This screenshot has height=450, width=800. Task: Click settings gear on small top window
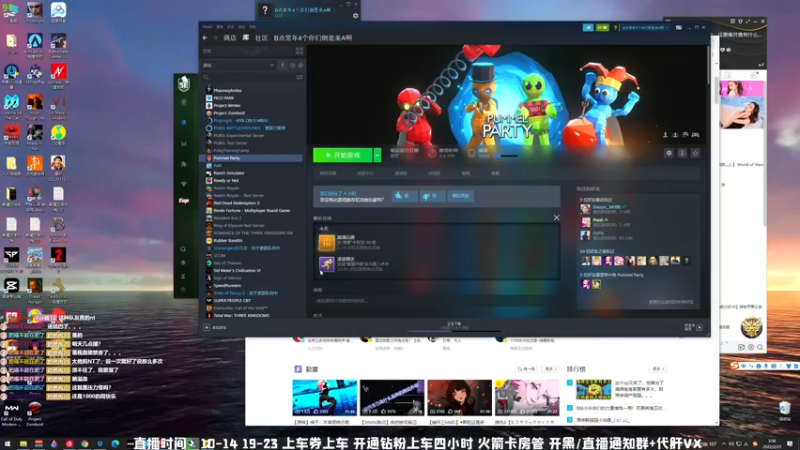(356, 16)
